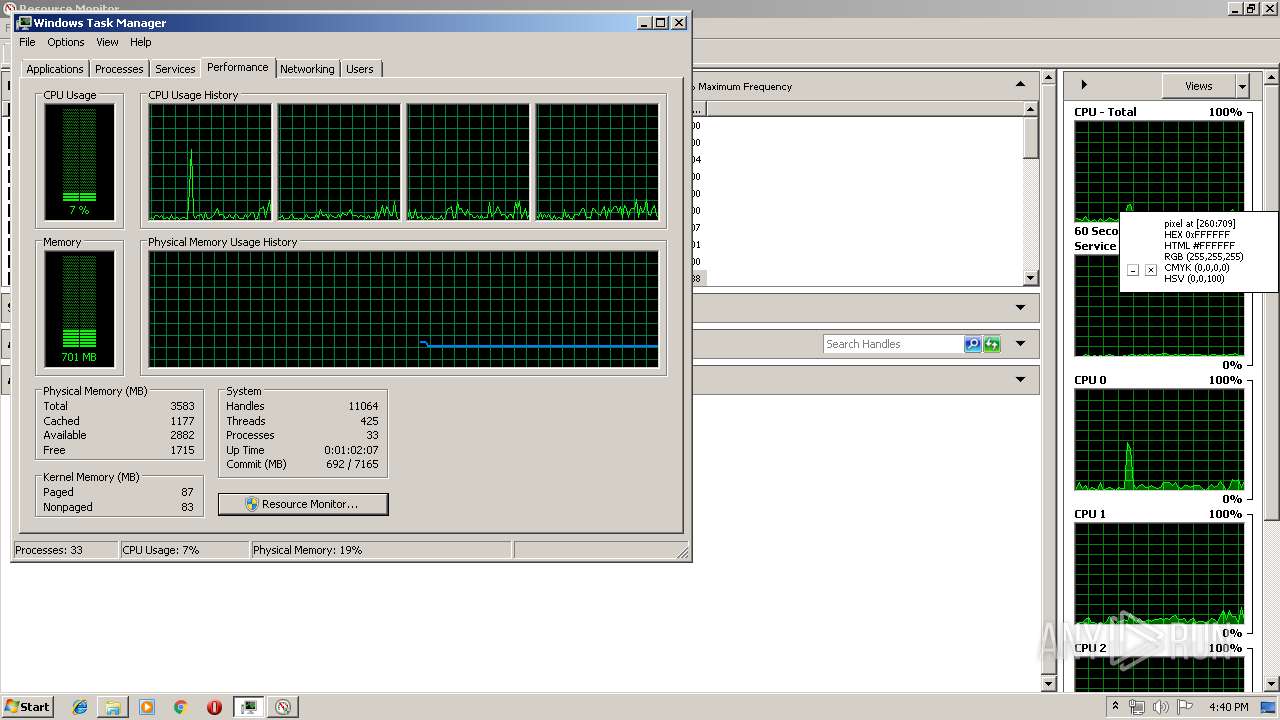Image resolution: width=1280 pixels, height=720 pixels.
Task: Click network icon in system tray
Action: coord(1137,707)
